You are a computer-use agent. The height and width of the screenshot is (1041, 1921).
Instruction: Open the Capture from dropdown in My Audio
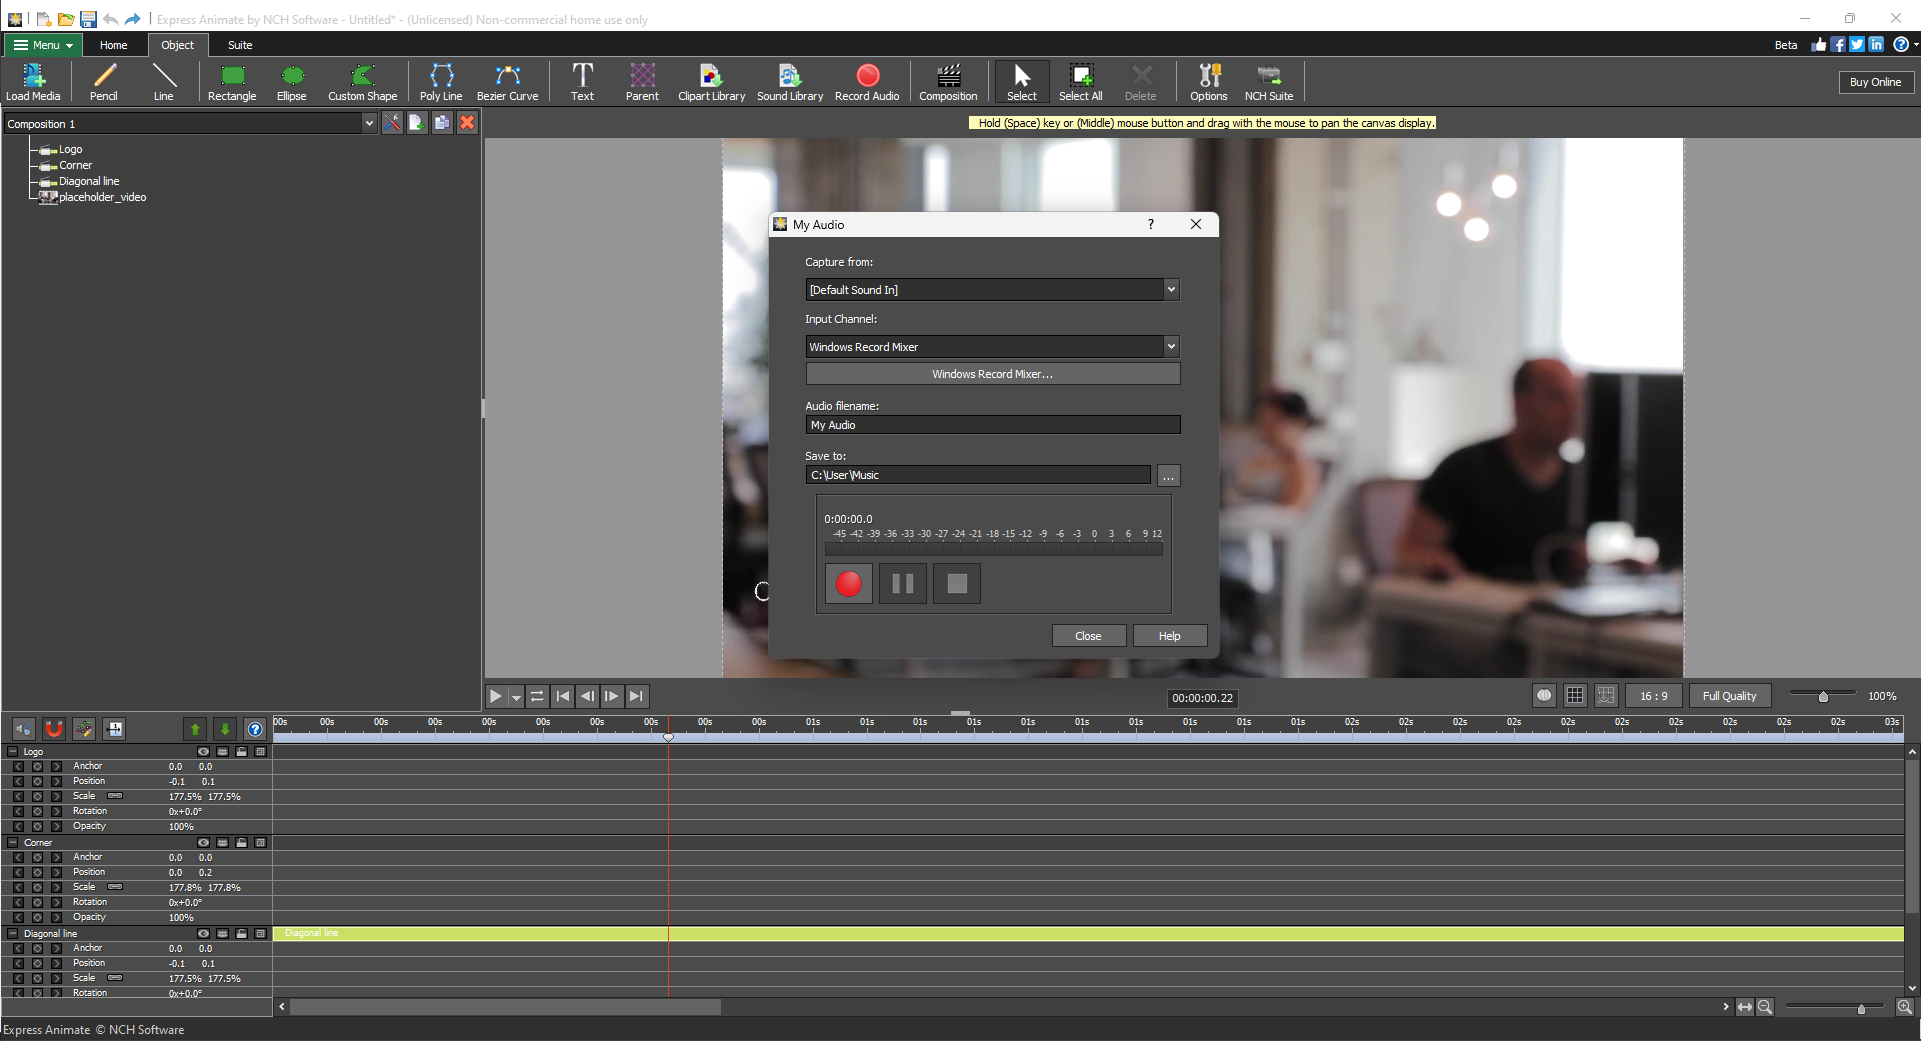pyautogui.click(x=1170, y=289)
